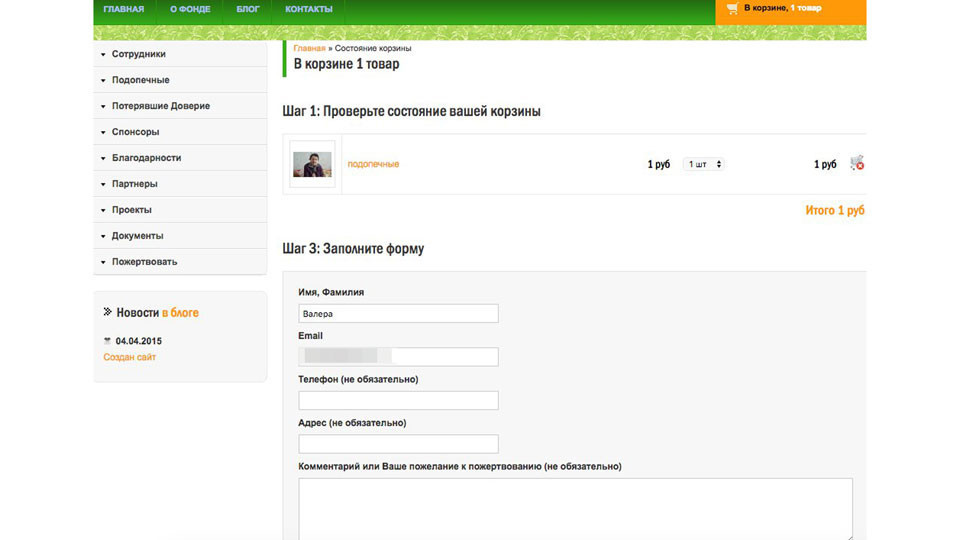Click the date text 04.04.2015

click(139, 341)
